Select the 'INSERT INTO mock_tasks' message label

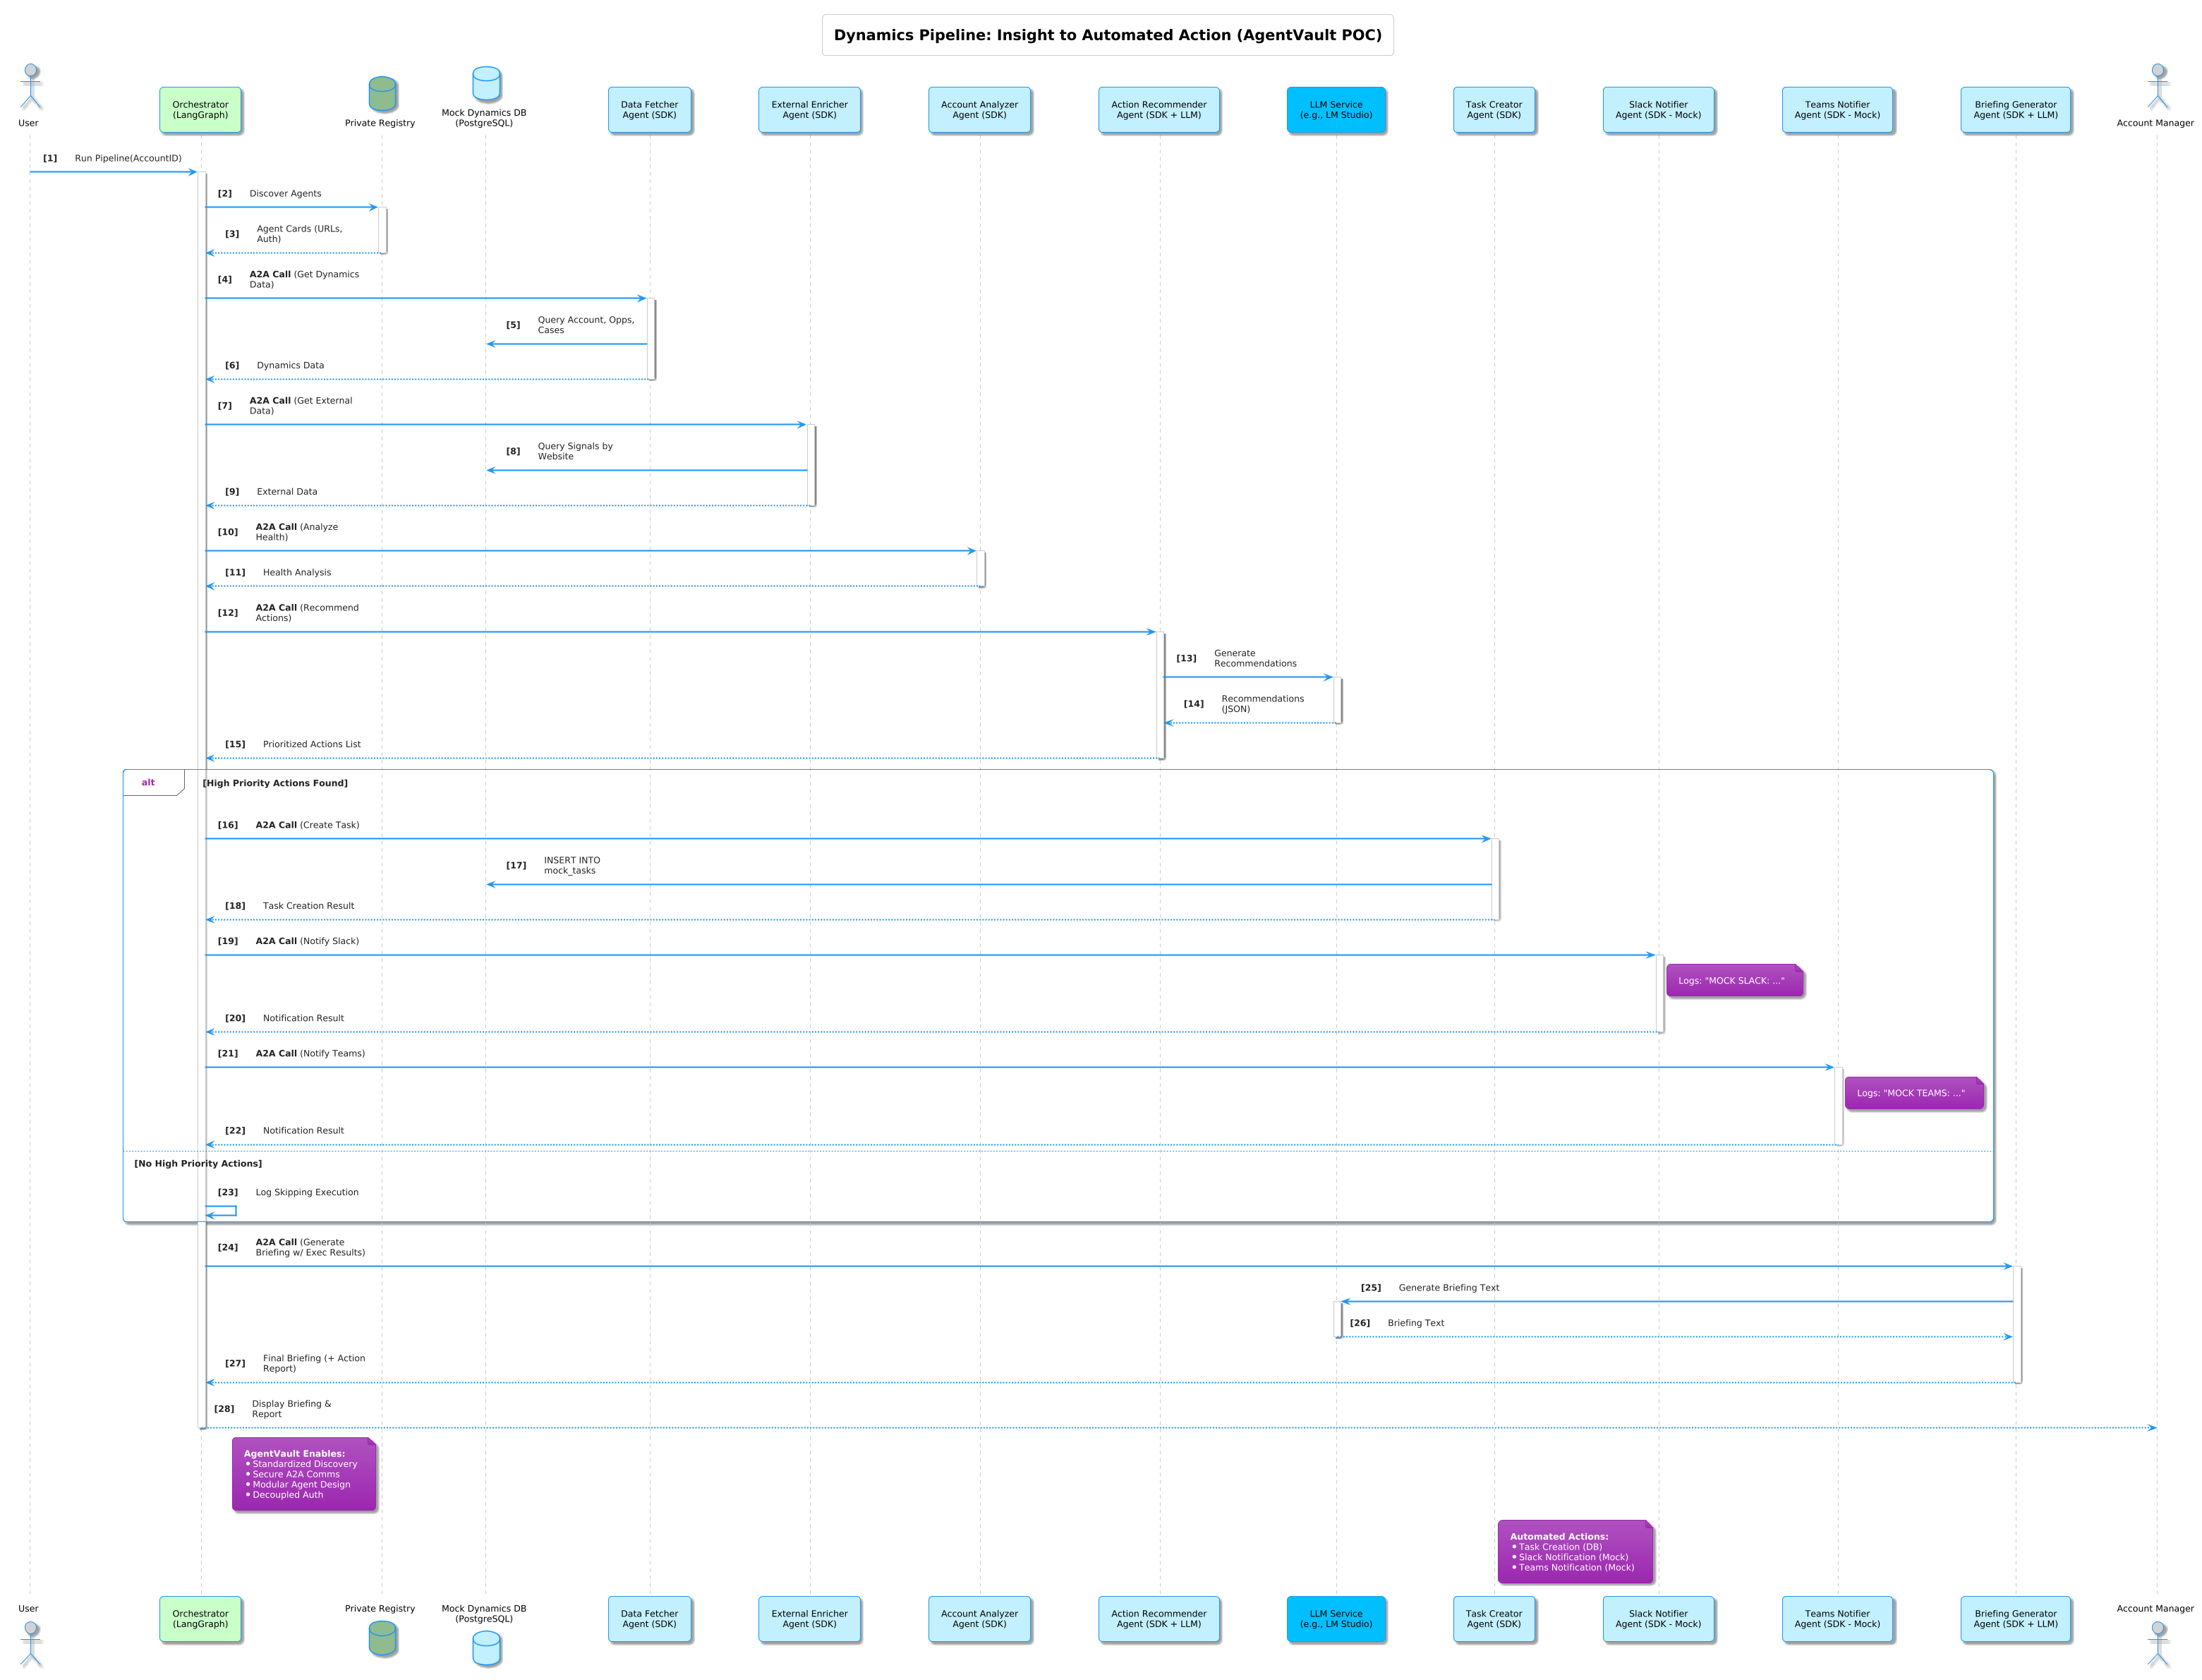(572, 865)
